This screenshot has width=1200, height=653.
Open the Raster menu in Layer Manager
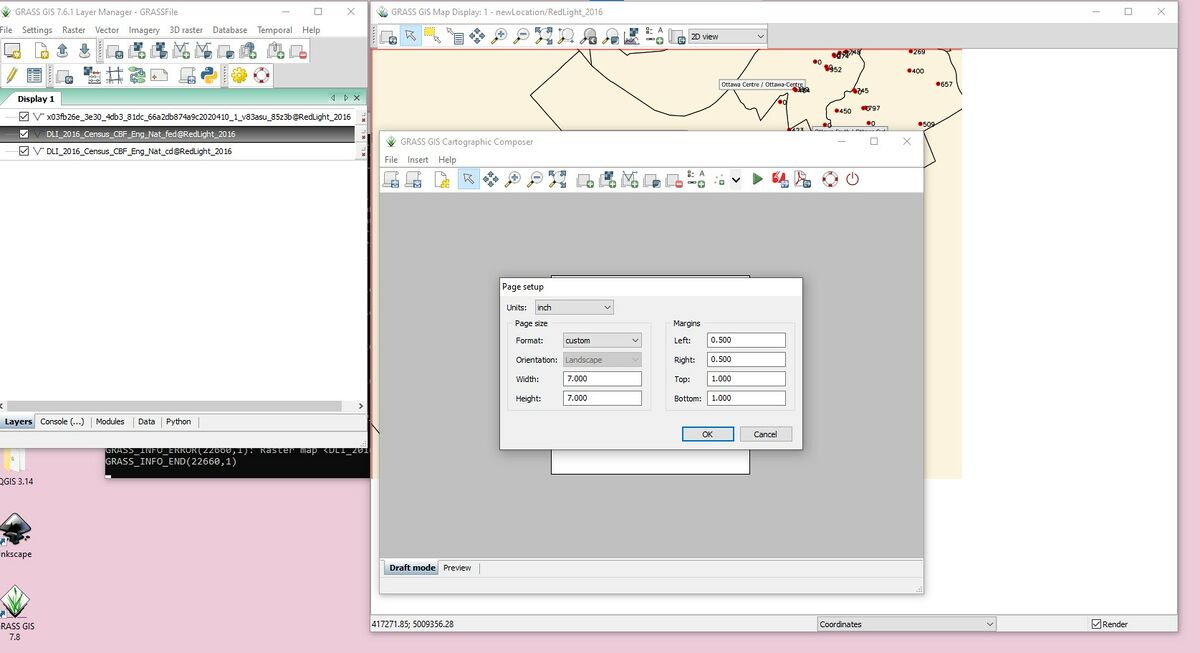[x=76, y=30]
